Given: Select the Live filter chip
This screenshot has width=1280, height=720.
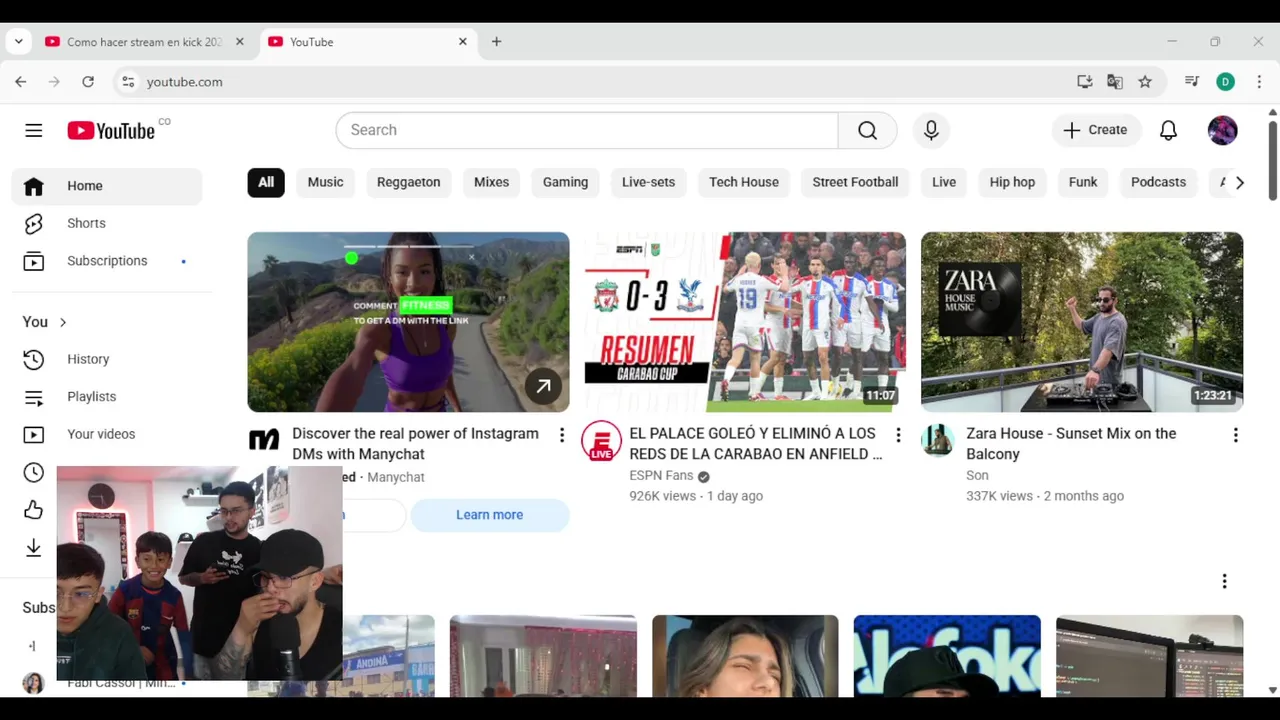Looking at the screenshot, I should (x=944, y=182).
